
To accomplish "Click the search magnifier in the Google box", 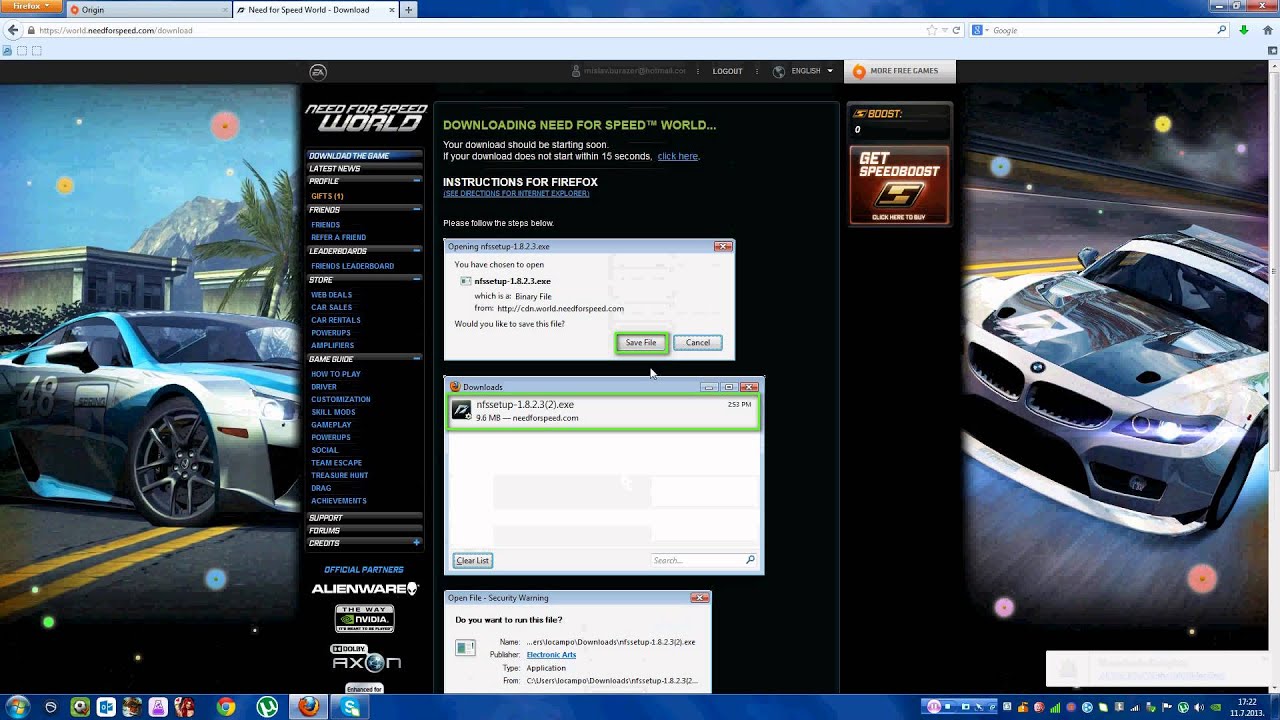I will 1221,30.
